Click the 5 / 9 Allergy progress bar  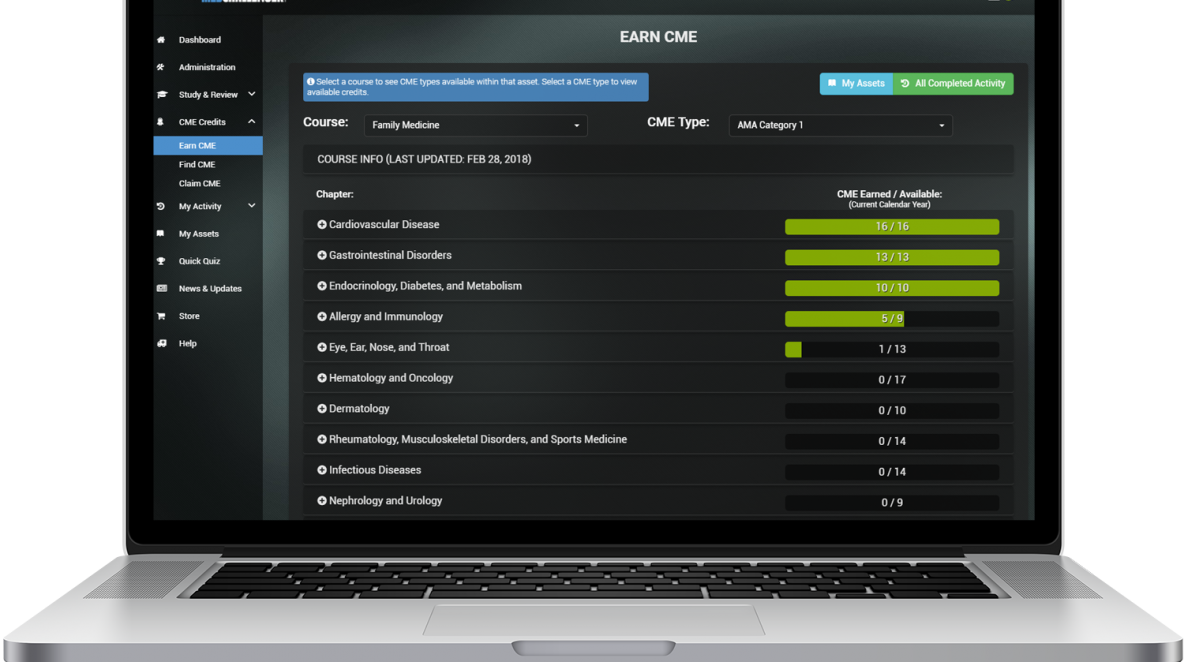coord(892,319)
